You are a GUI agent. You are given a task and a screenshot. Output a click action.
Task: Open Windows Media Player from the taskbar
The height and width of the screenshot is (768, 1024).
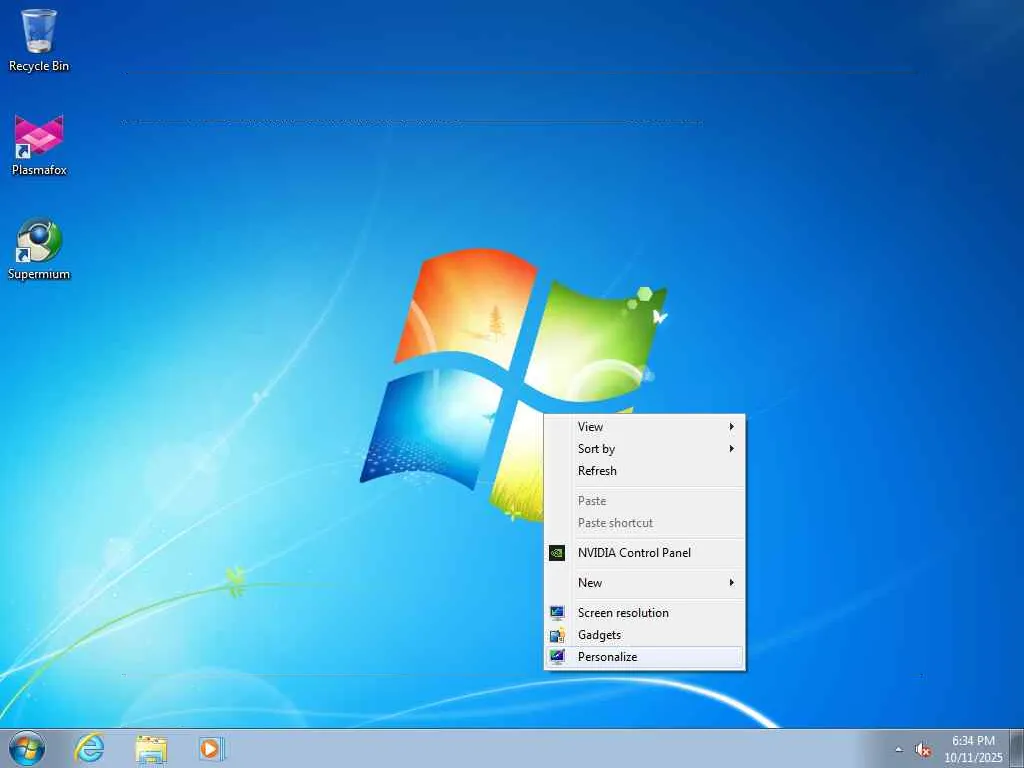212,749
